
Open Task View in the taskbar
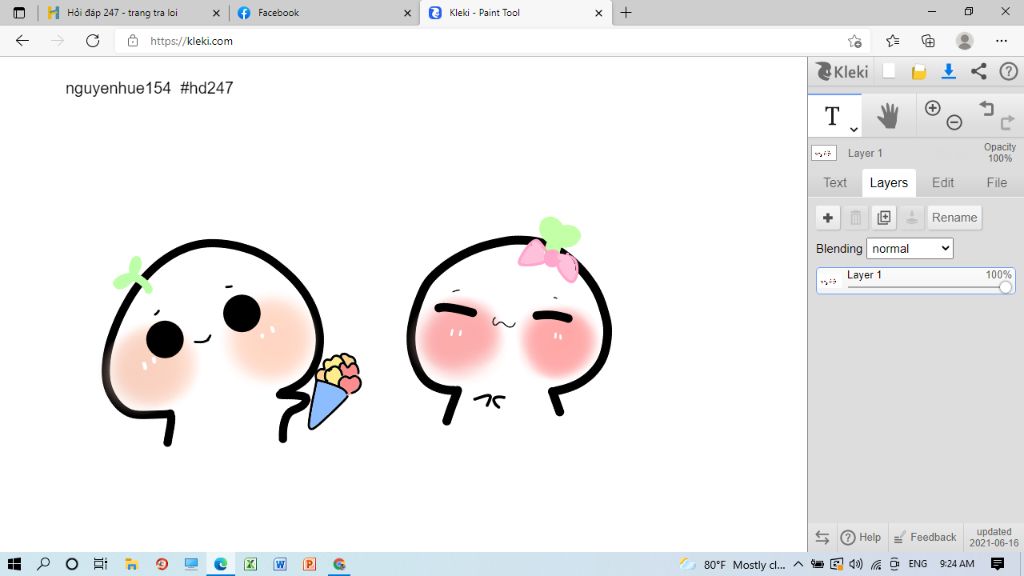pos(100,564)
